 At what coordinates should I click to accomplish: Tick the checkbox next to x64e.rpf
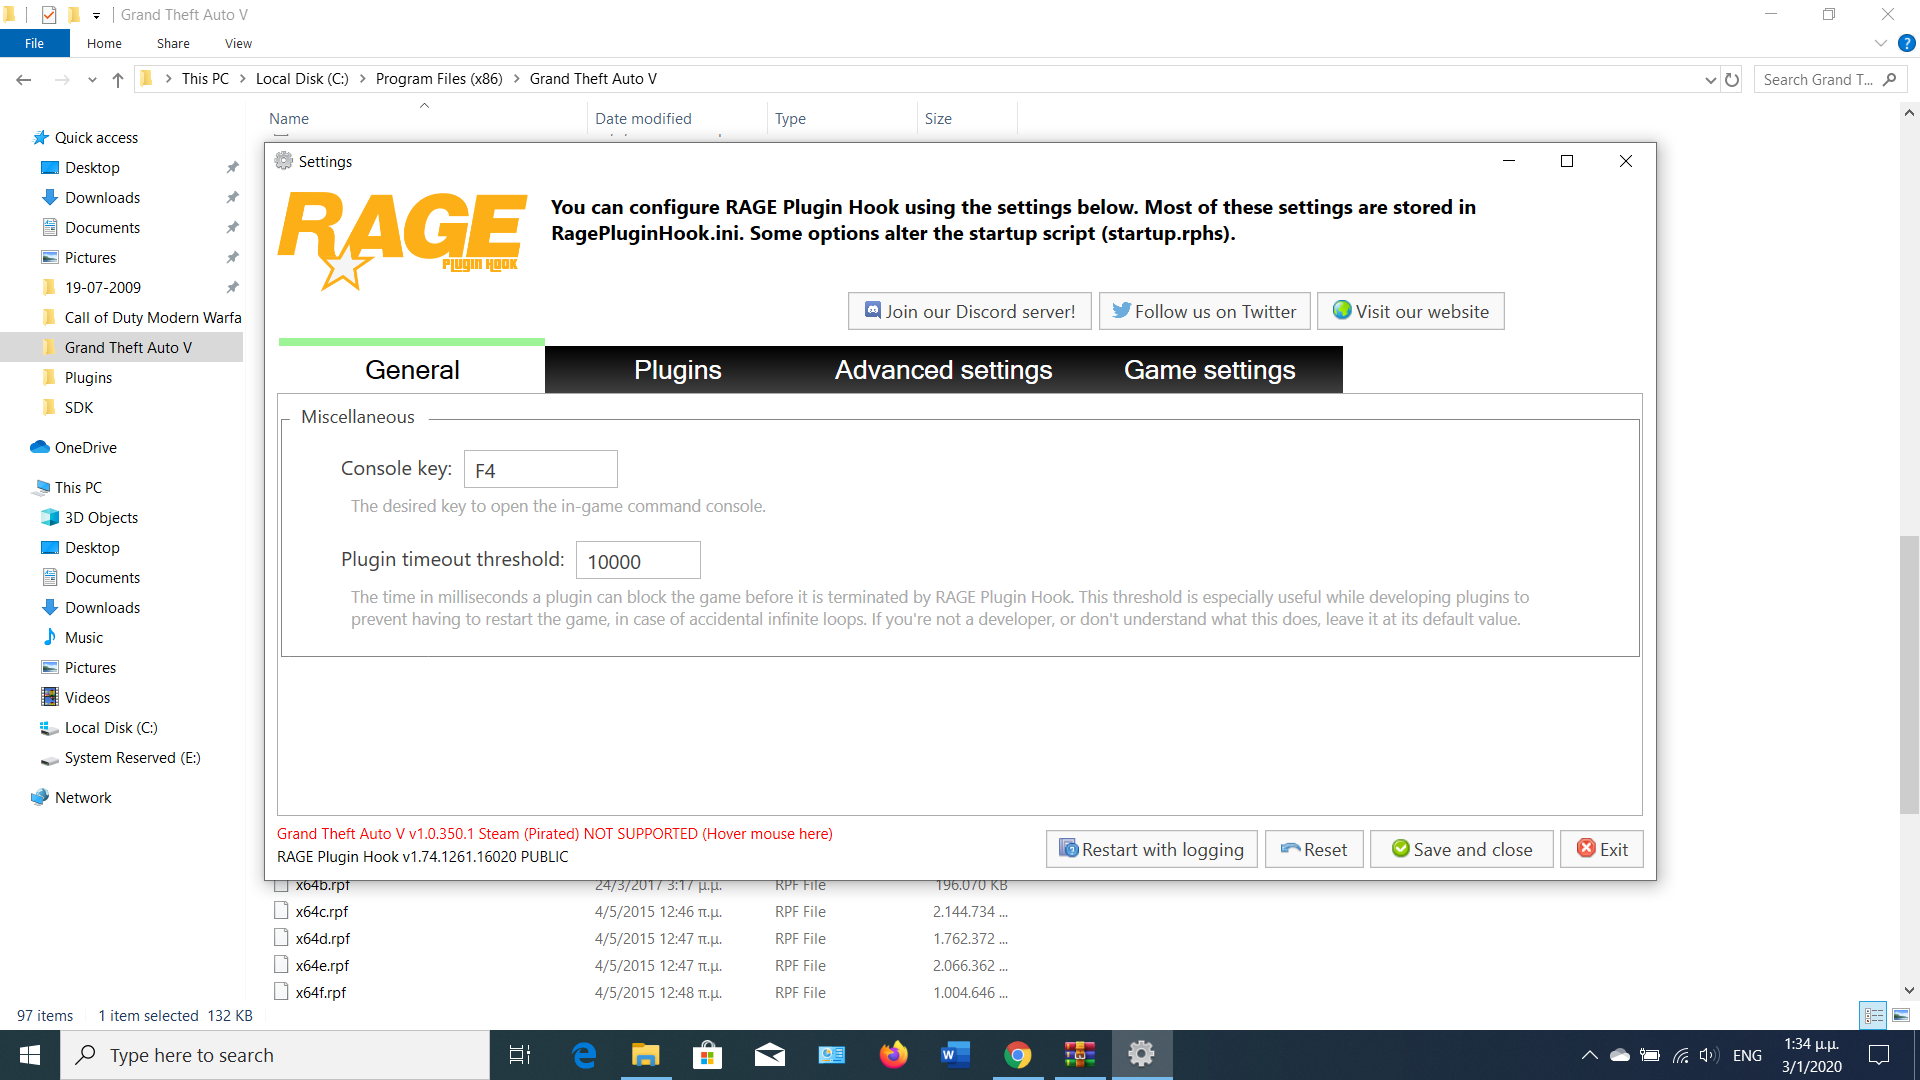pyautogui.click(x=282, y=965)
